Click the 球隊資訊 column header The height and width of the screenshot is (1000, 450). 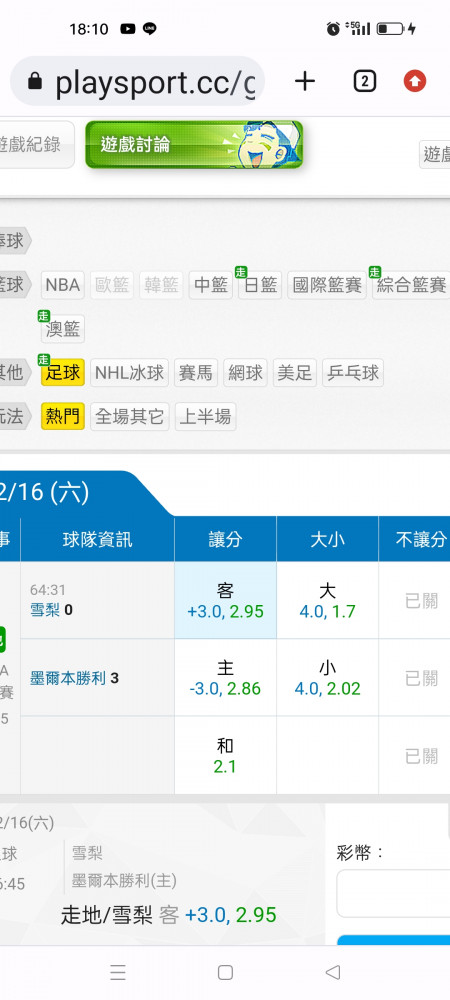tap(98, 540)
